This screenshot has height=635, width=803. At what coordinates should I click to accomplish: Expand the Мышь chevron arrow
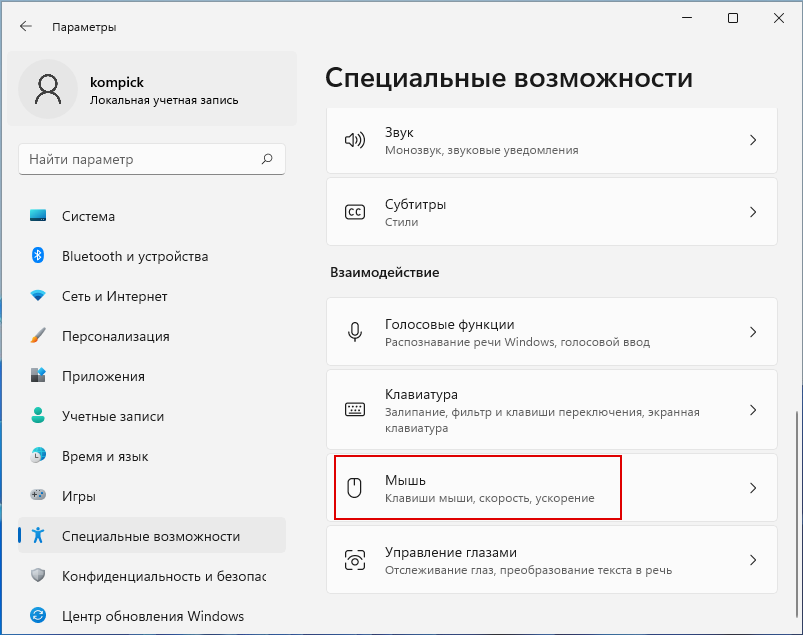(753, 488)
